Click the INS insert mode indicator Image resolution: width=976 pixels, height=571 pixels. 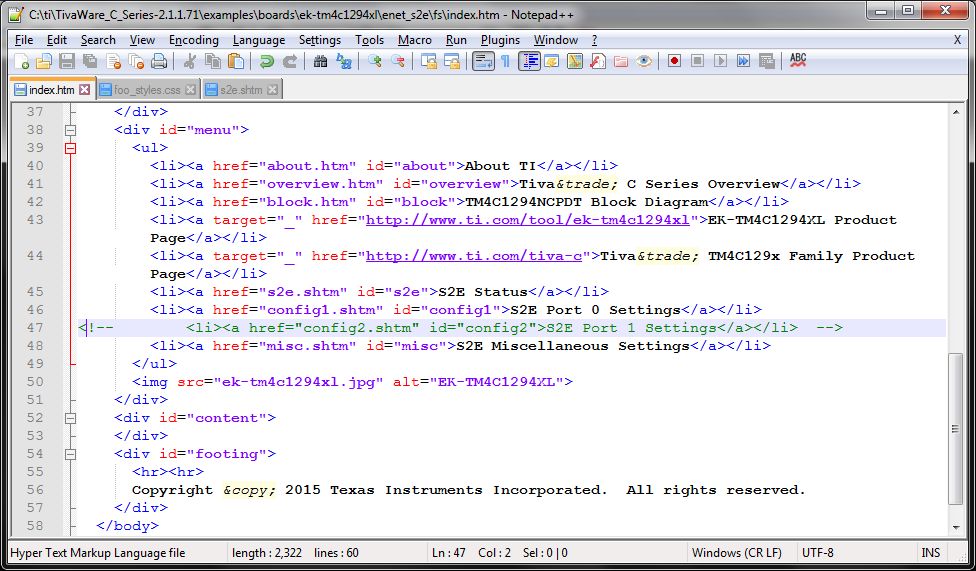point(931,553)
